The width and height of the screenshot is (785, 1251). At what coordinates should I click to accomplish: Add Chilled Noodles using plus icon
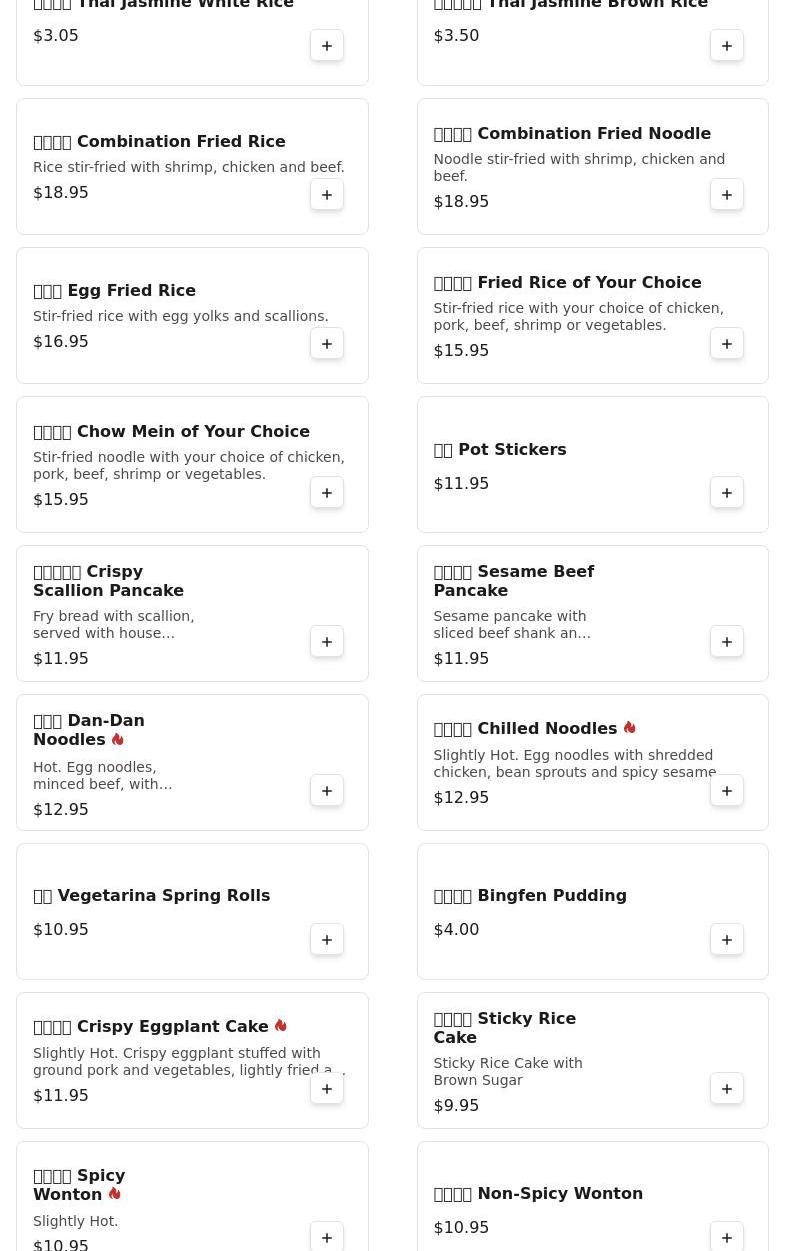pyautogui.click(x=727, y=791)
